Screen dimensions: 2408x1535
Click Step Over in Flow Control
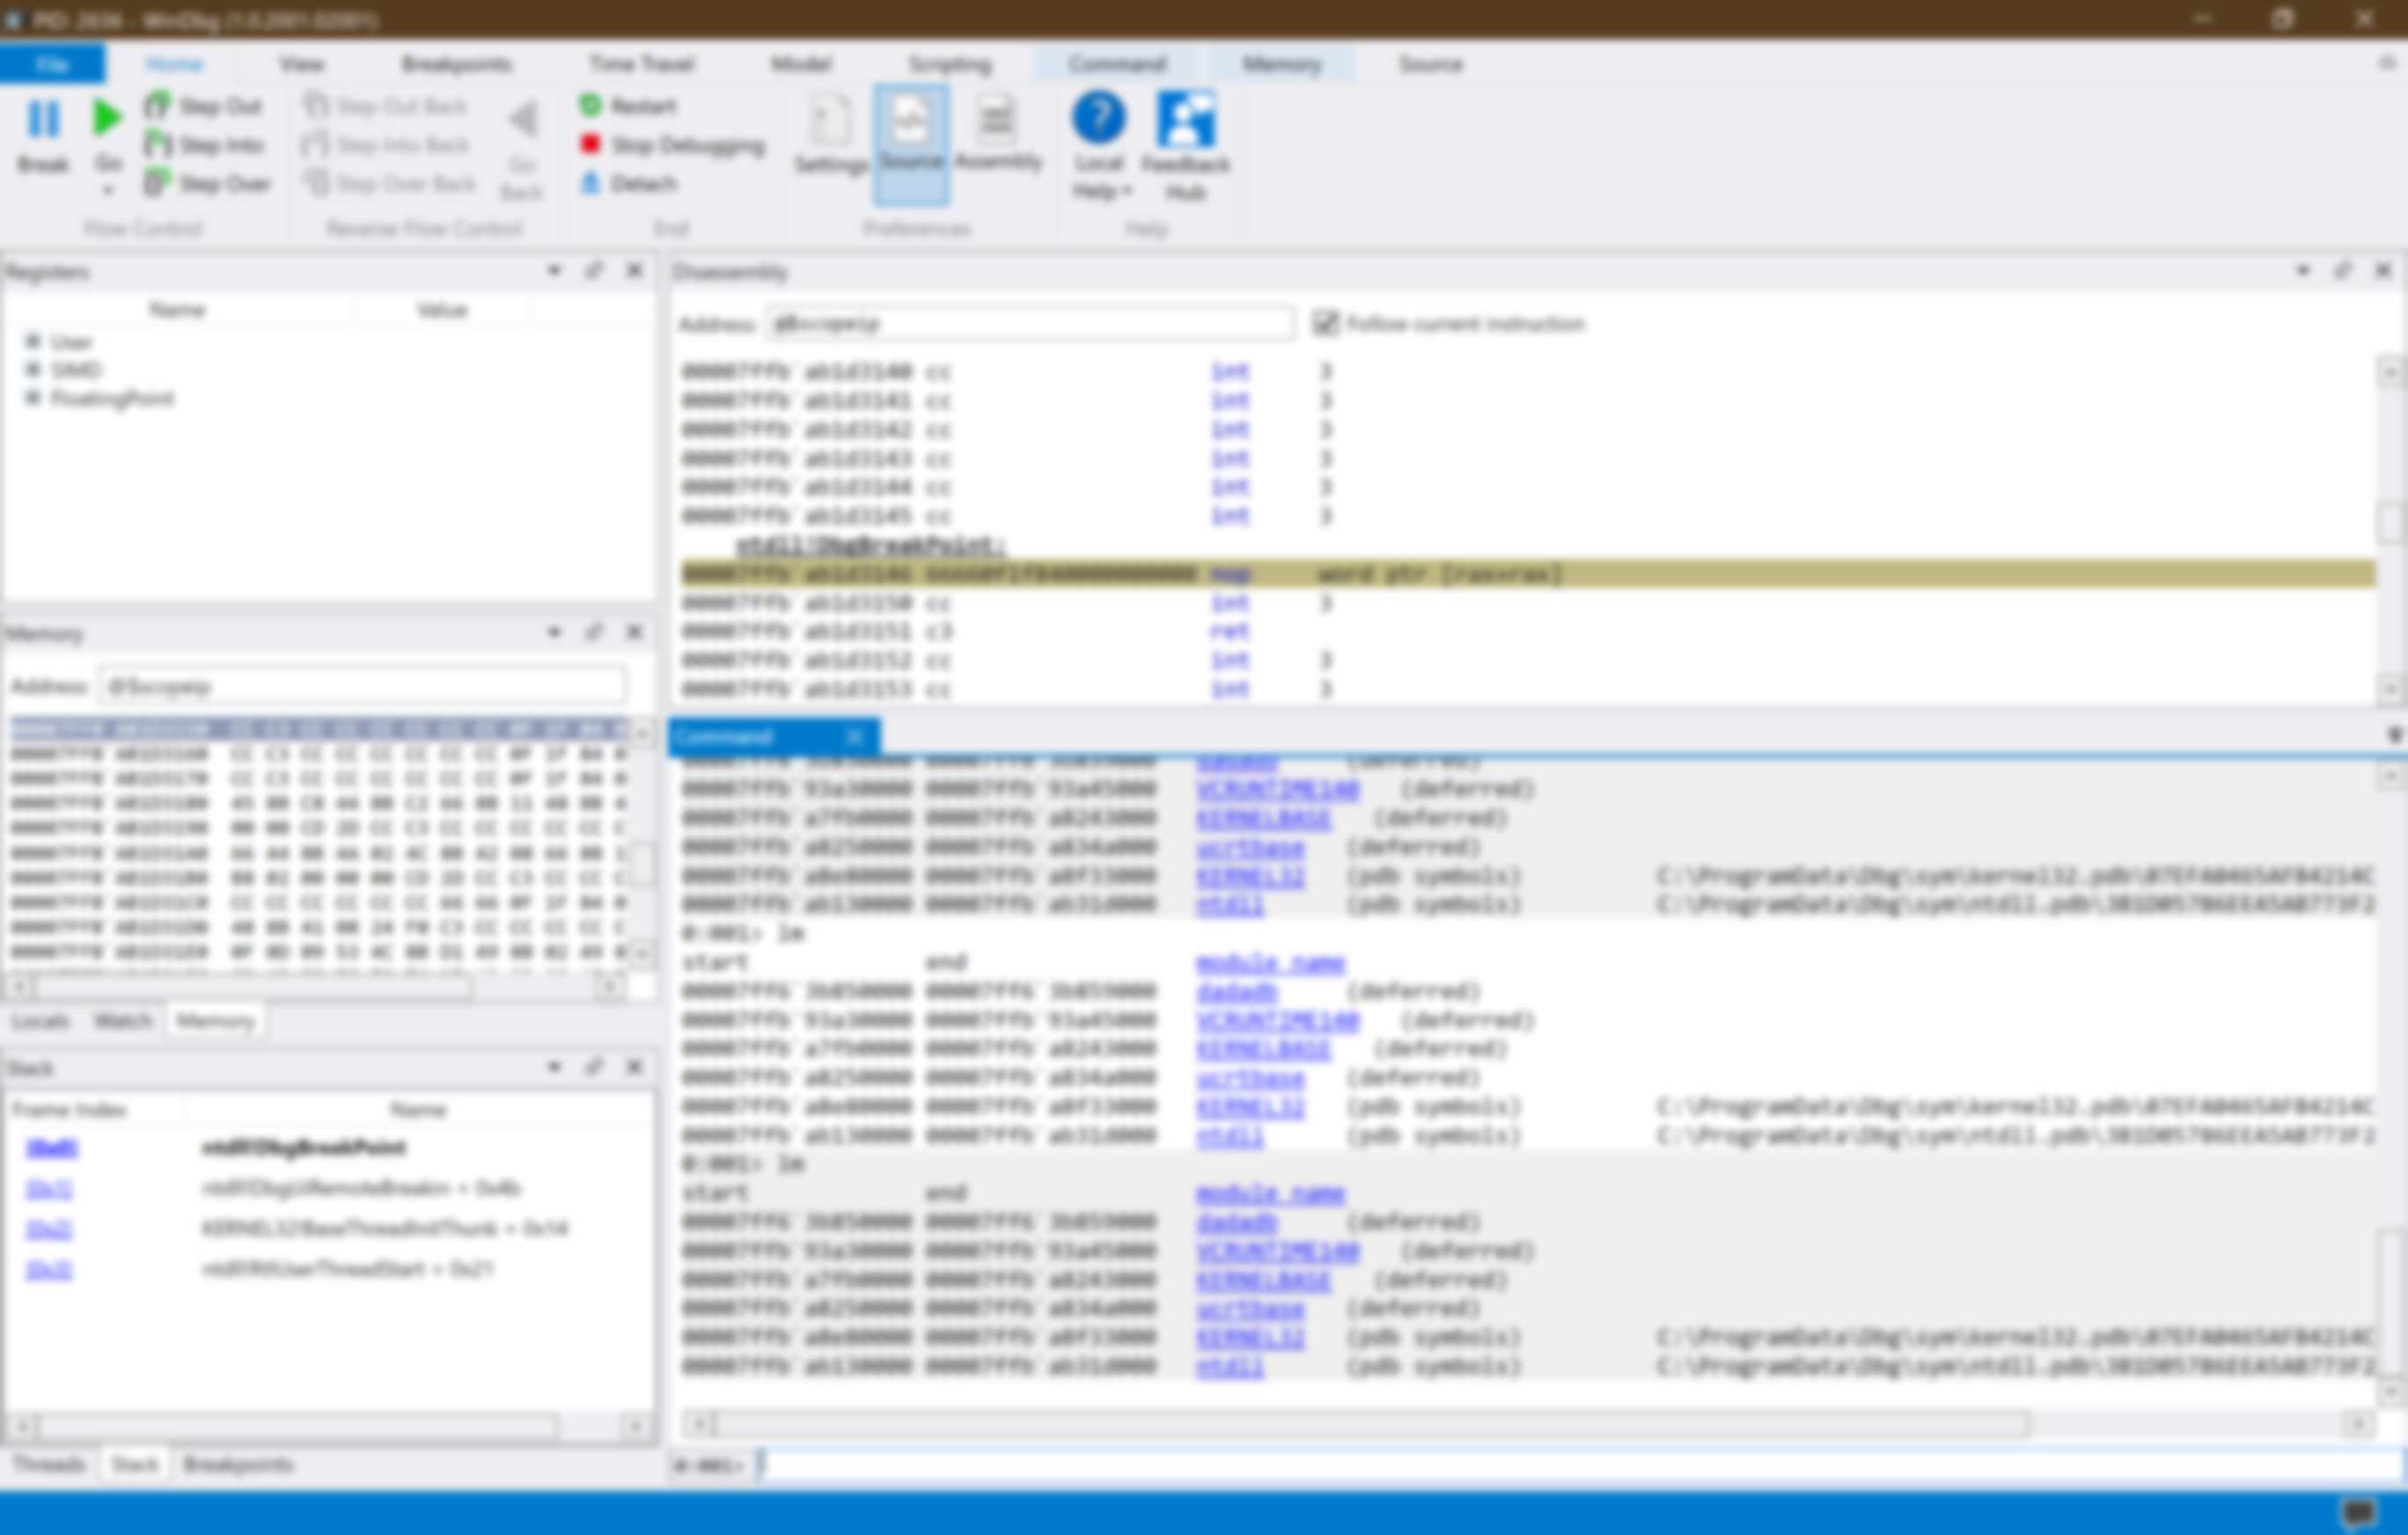point(207,184)
